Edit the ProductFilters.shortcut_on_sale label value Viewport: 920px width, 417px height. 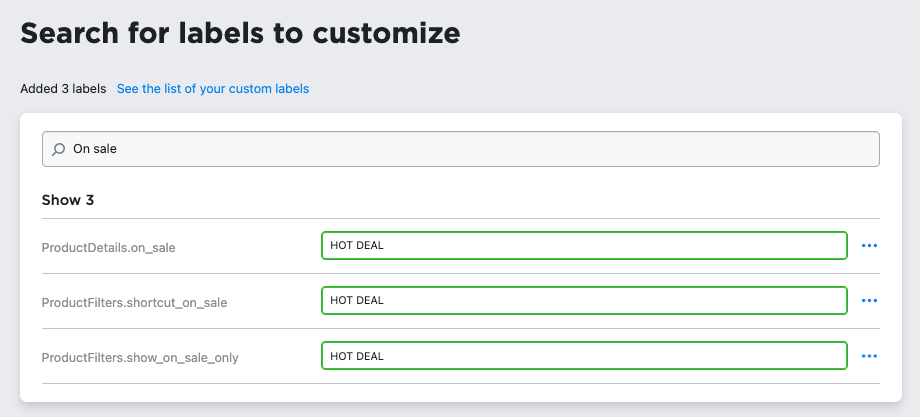(584, 301)
